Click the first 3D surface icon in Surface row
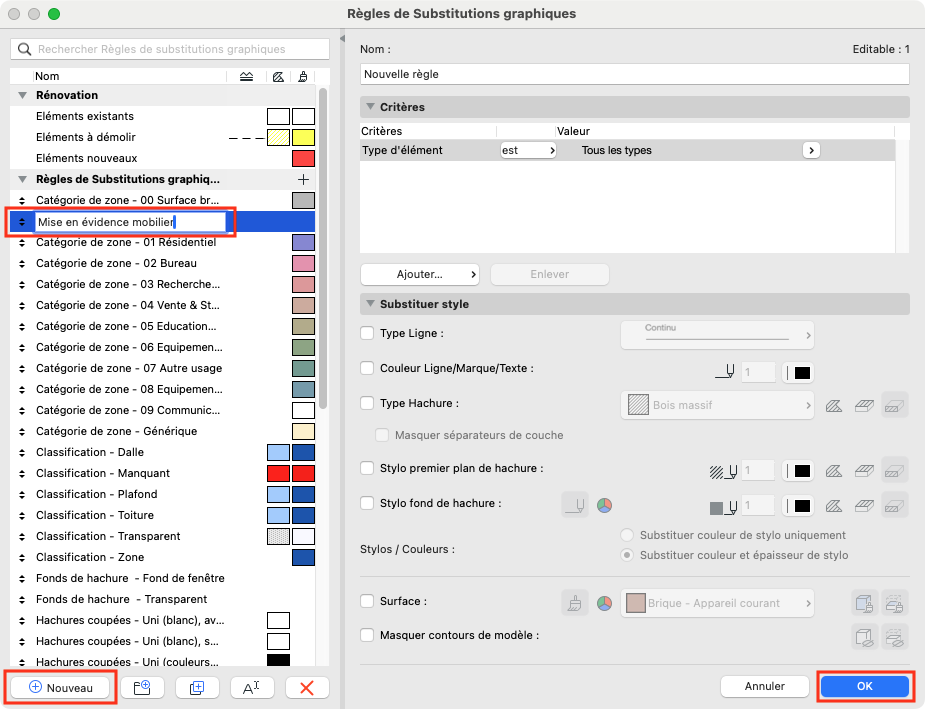The width and height of the screenshot is (925, 709). coord(864,603)
